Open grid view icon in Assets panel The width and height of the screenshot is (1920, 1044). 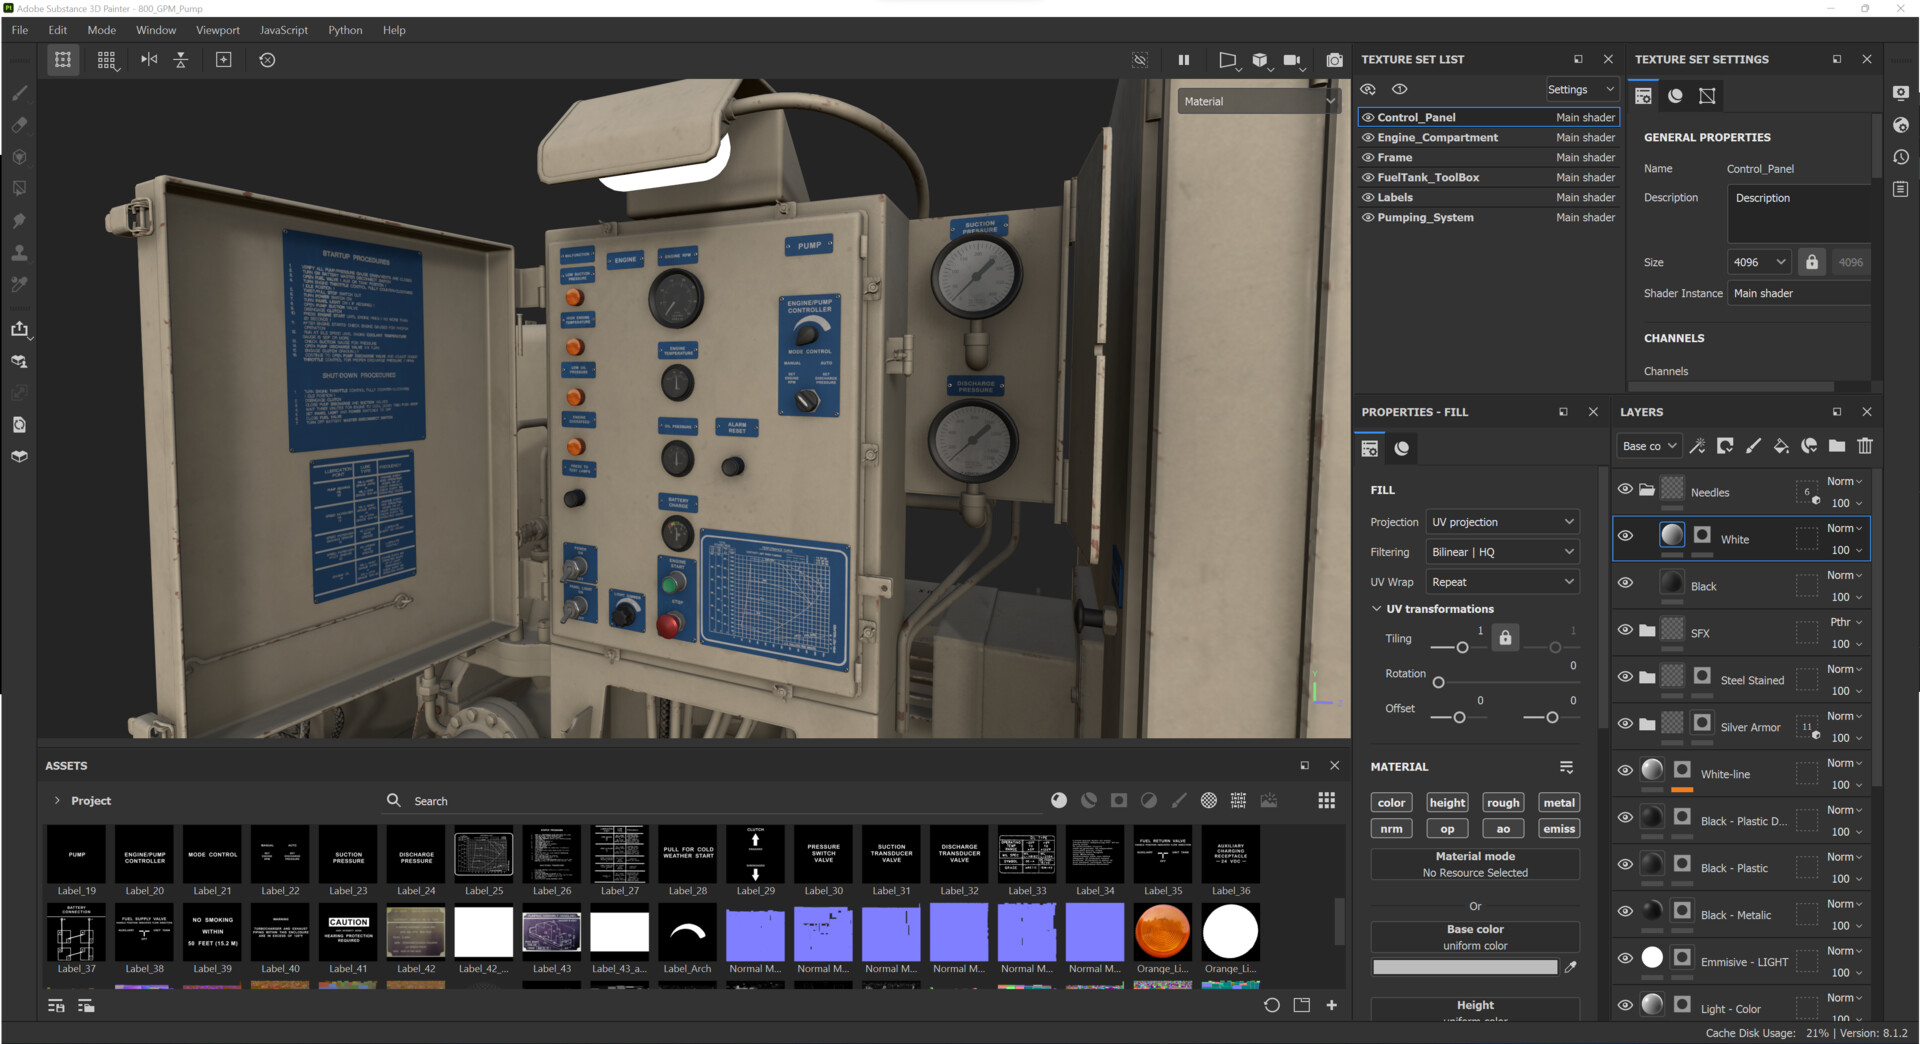pos(1326,801)
